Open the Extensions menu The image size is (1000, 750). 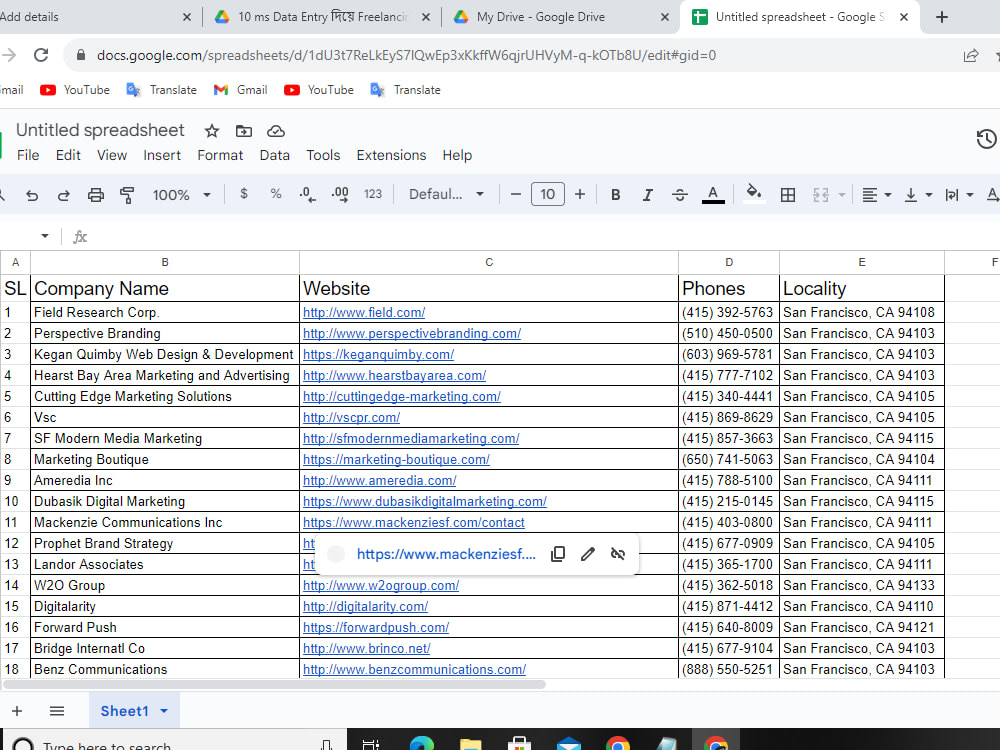[x=391, y=155]
